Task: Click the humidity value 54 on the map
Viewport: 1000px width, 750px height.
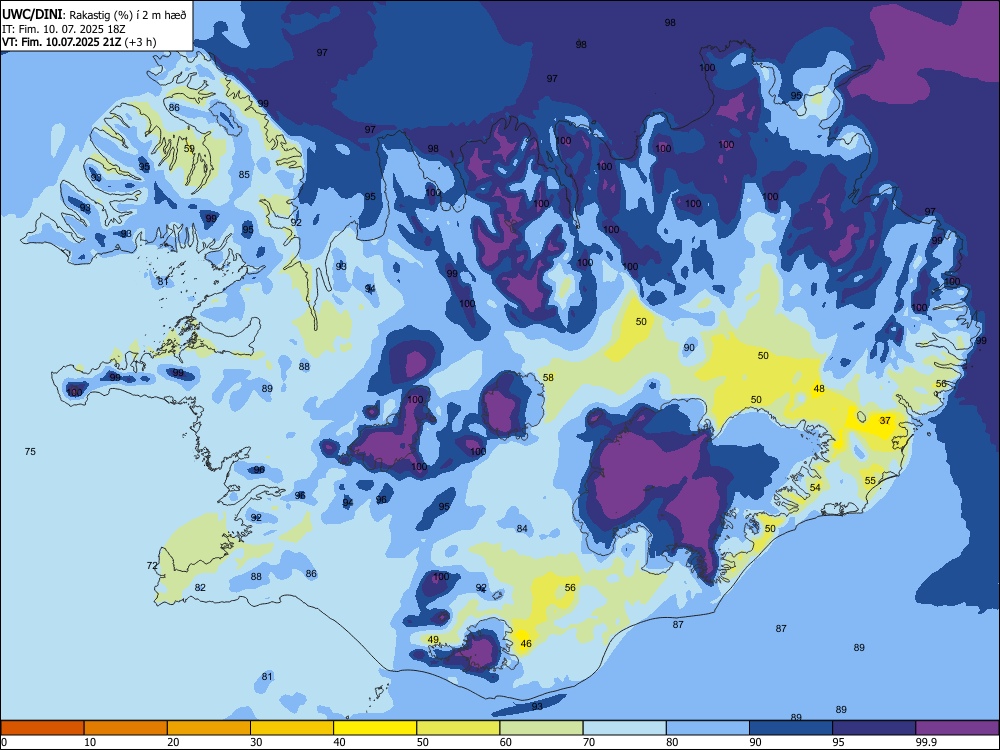Action: (x=815, y=487)
